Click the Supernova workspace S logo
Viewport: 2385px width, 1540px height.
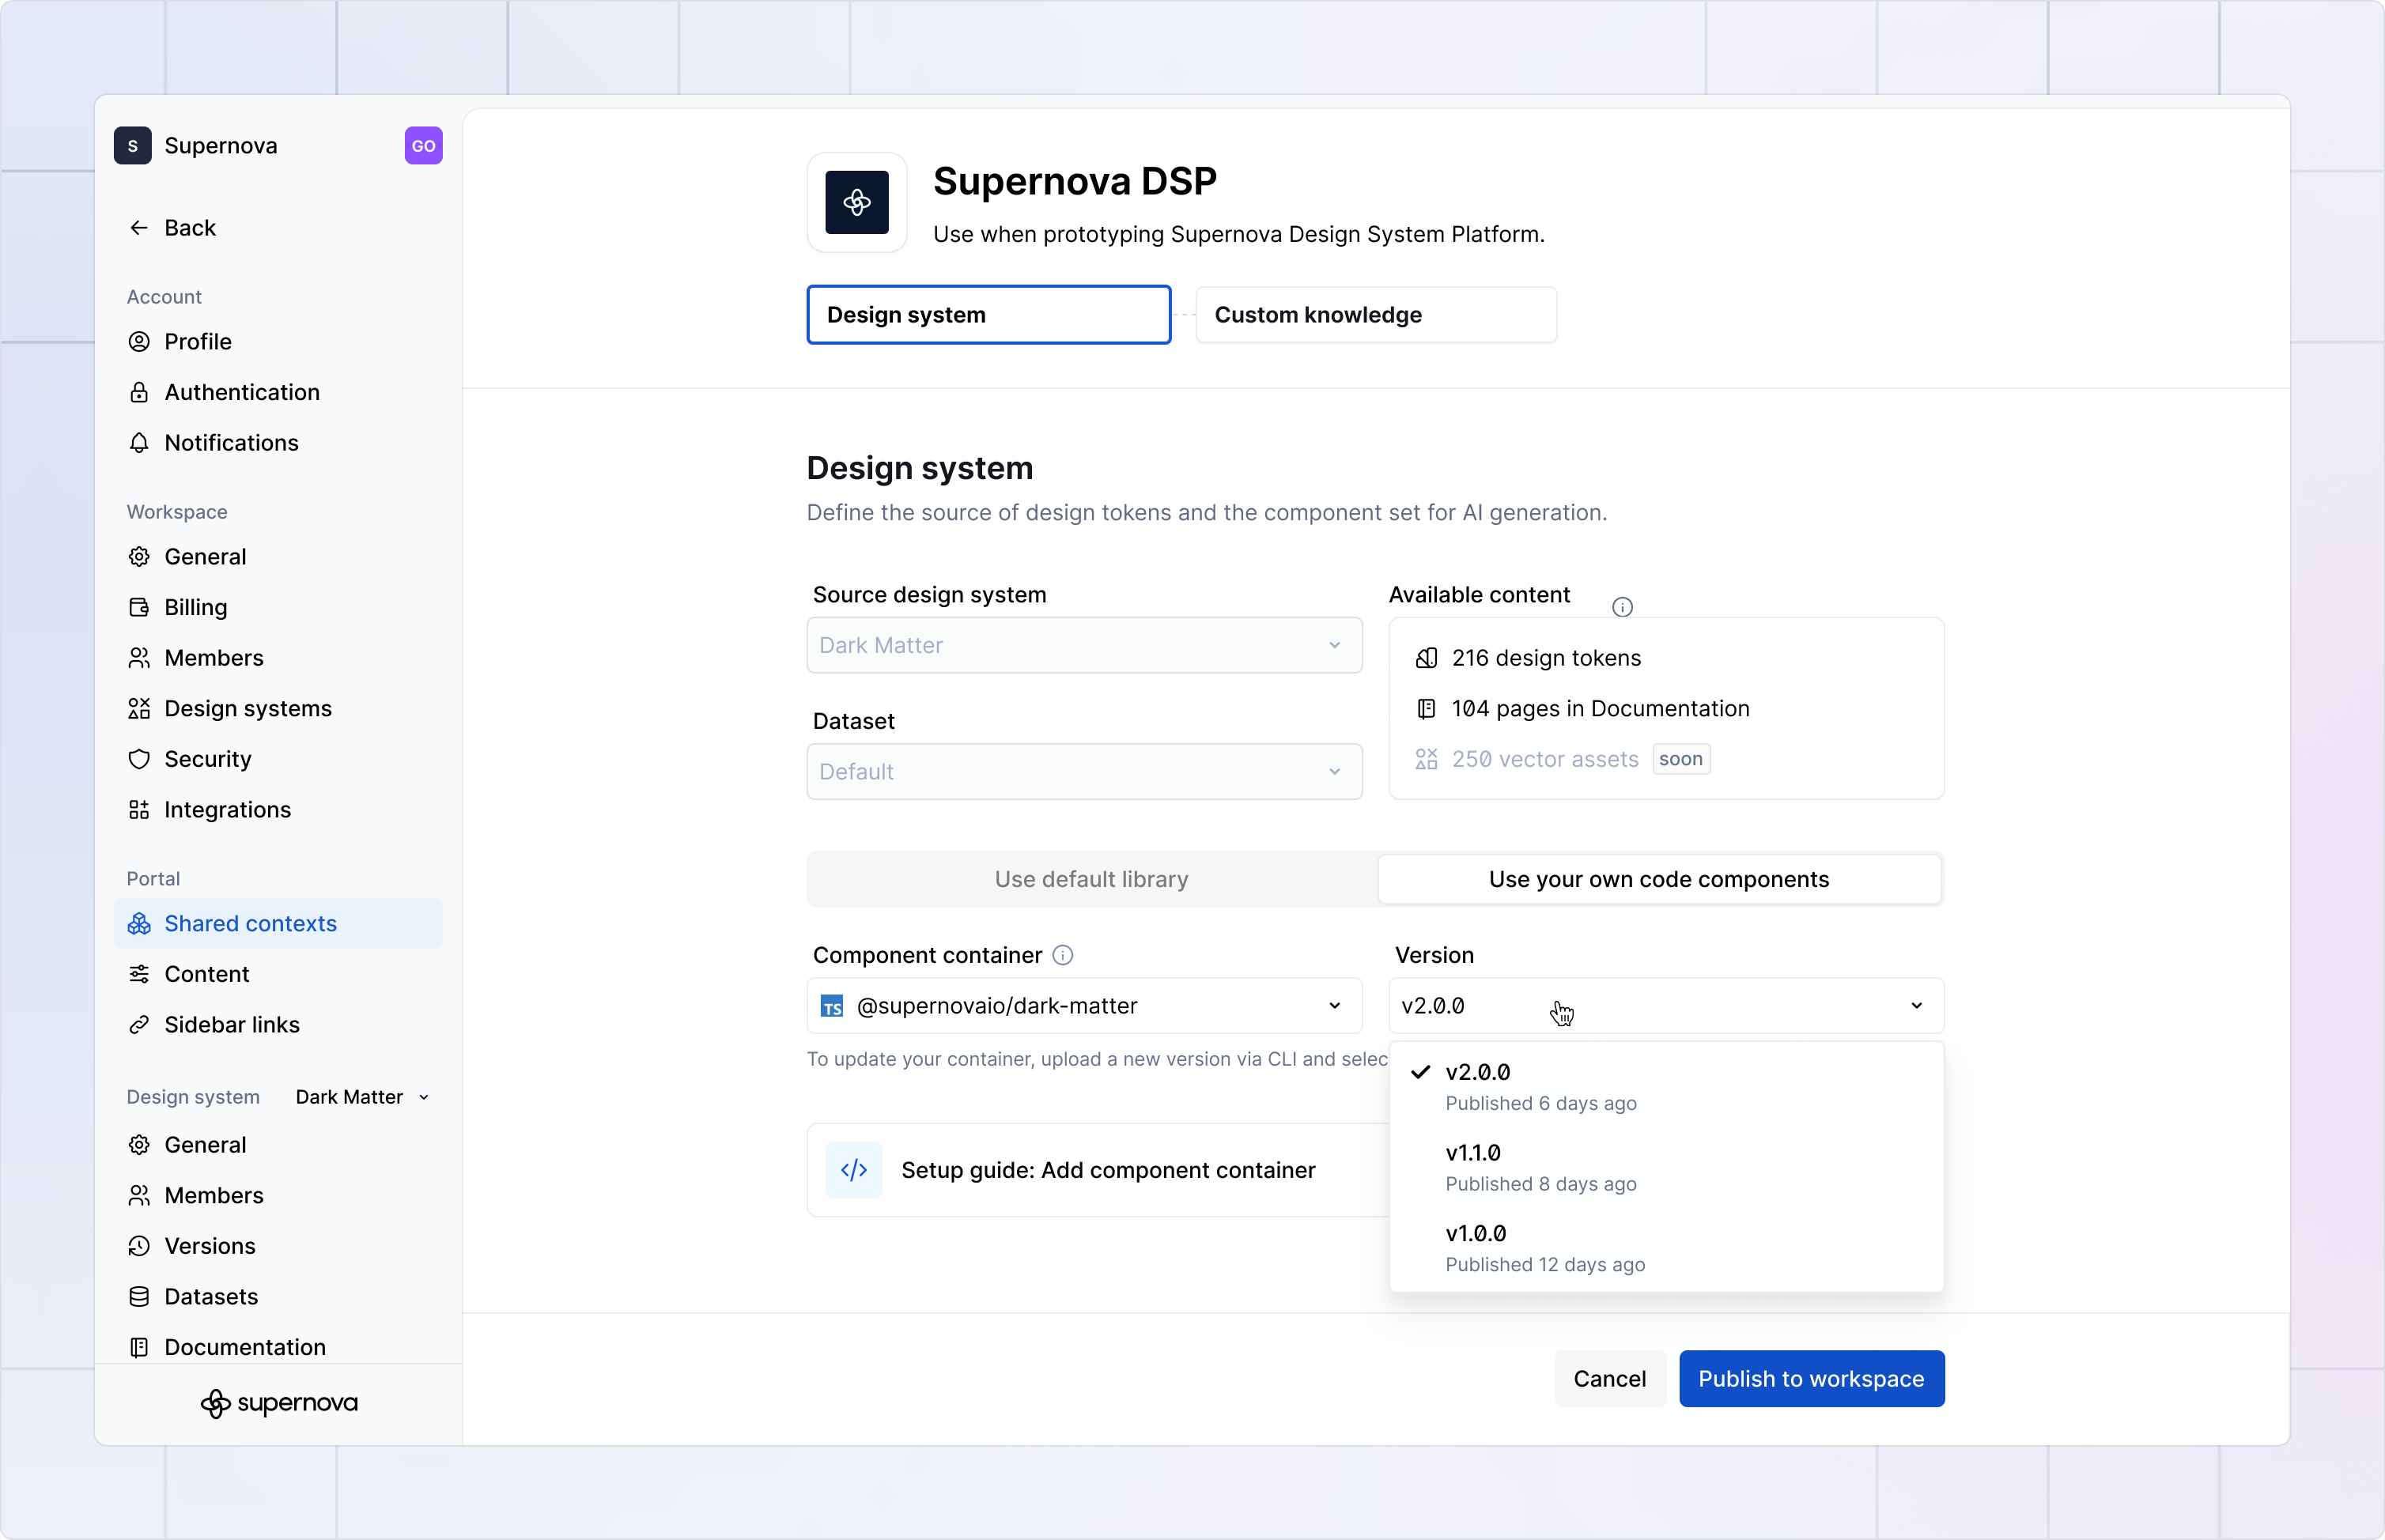coord(132,145)
